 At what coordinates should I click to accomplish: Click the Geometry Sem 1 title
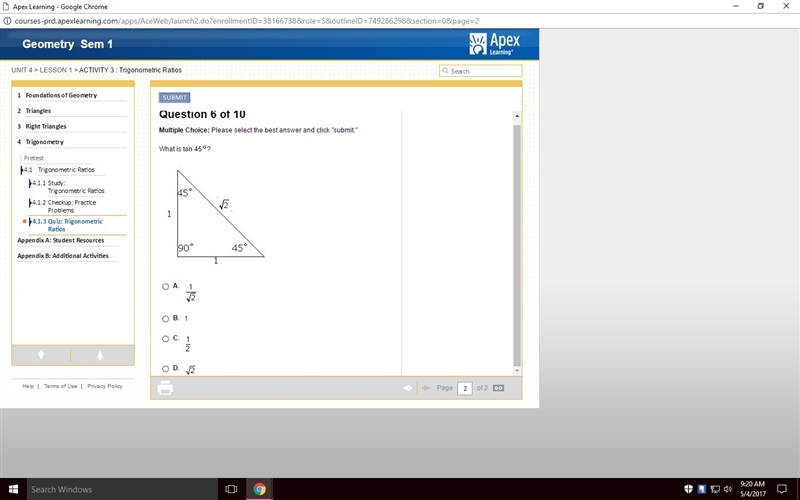(67, 44)
